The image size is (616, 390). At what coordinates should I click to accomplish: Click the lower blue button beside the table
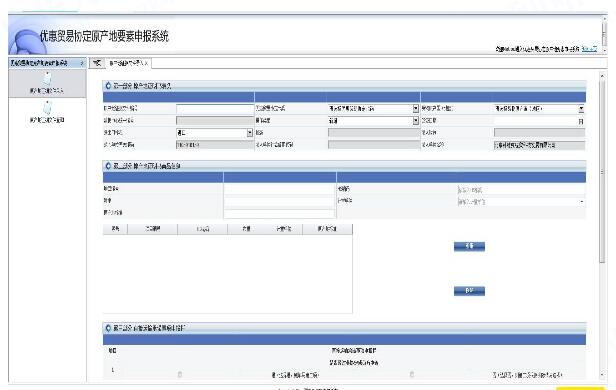click(469, 291)
